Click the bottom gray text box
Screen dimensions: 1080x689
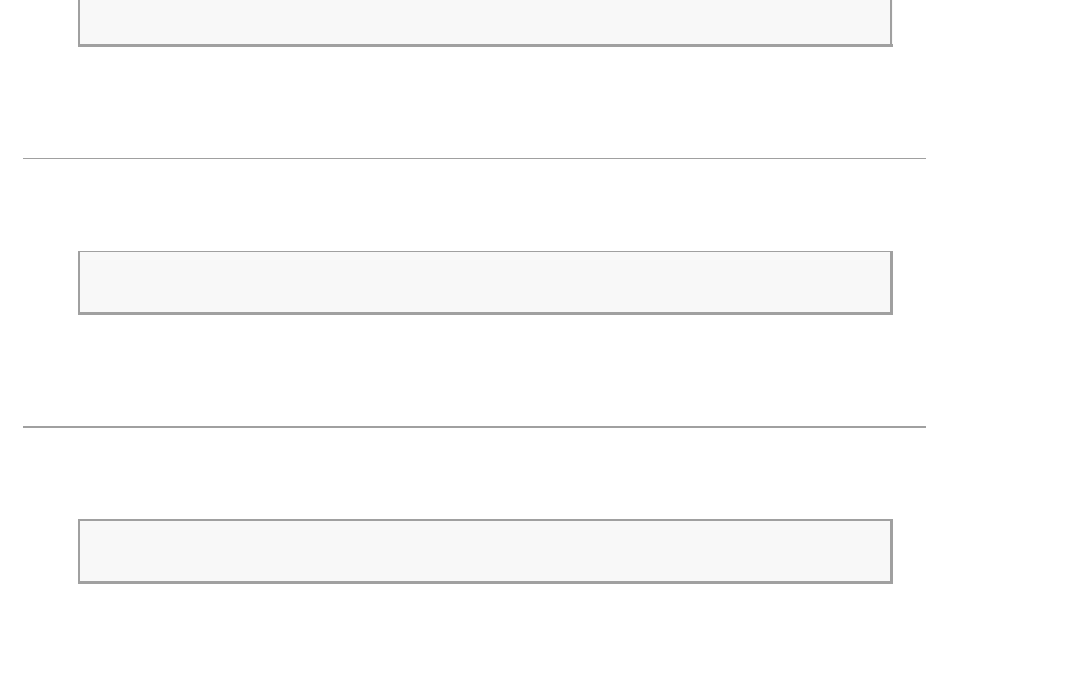coord(485,550)
